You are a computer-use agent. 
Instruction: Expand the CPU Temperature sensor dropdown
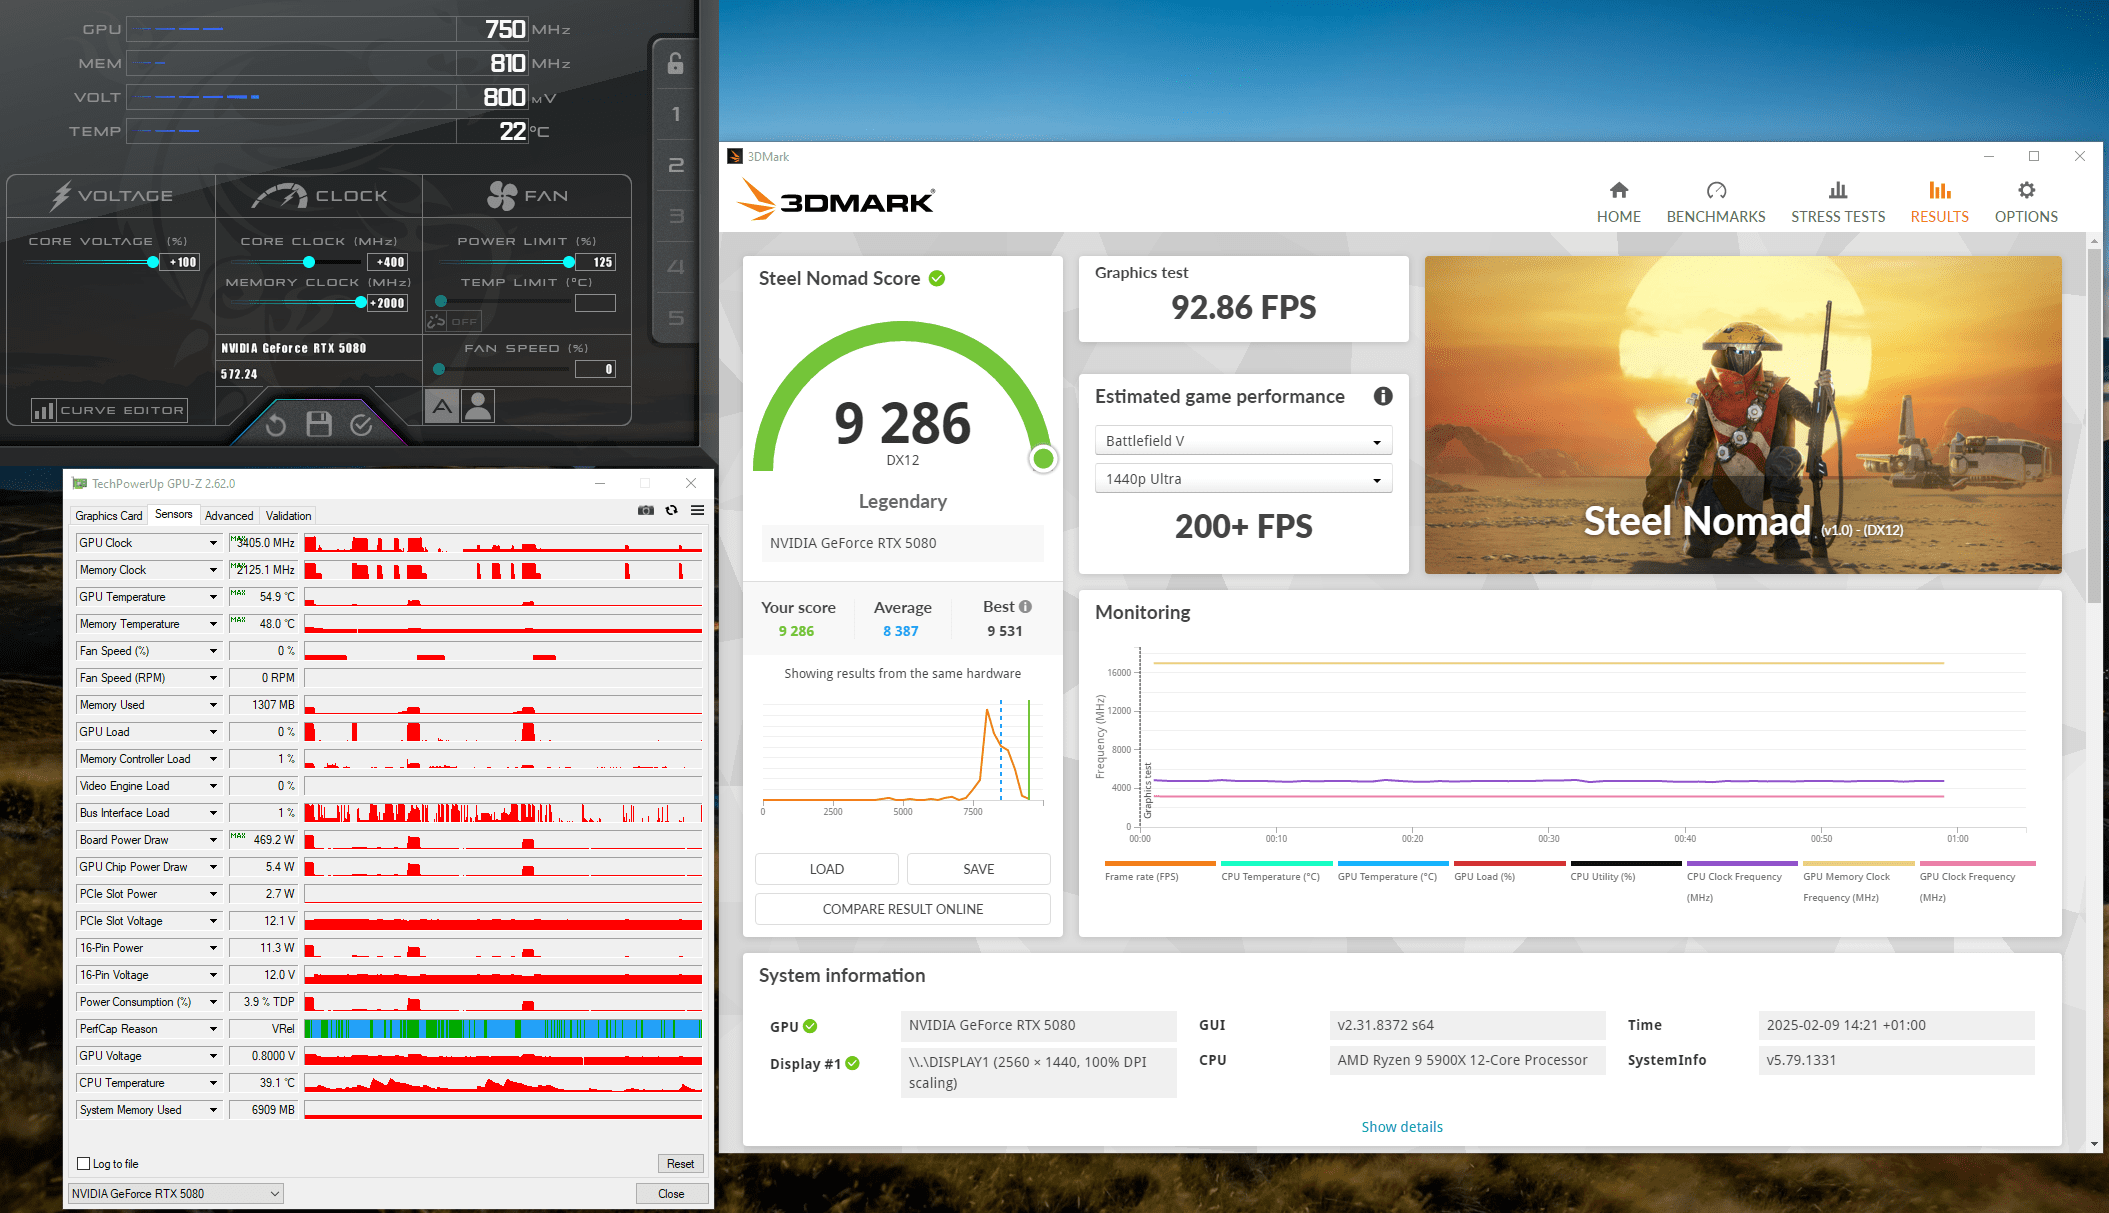pyautogui.click(x=213, y=1083)
